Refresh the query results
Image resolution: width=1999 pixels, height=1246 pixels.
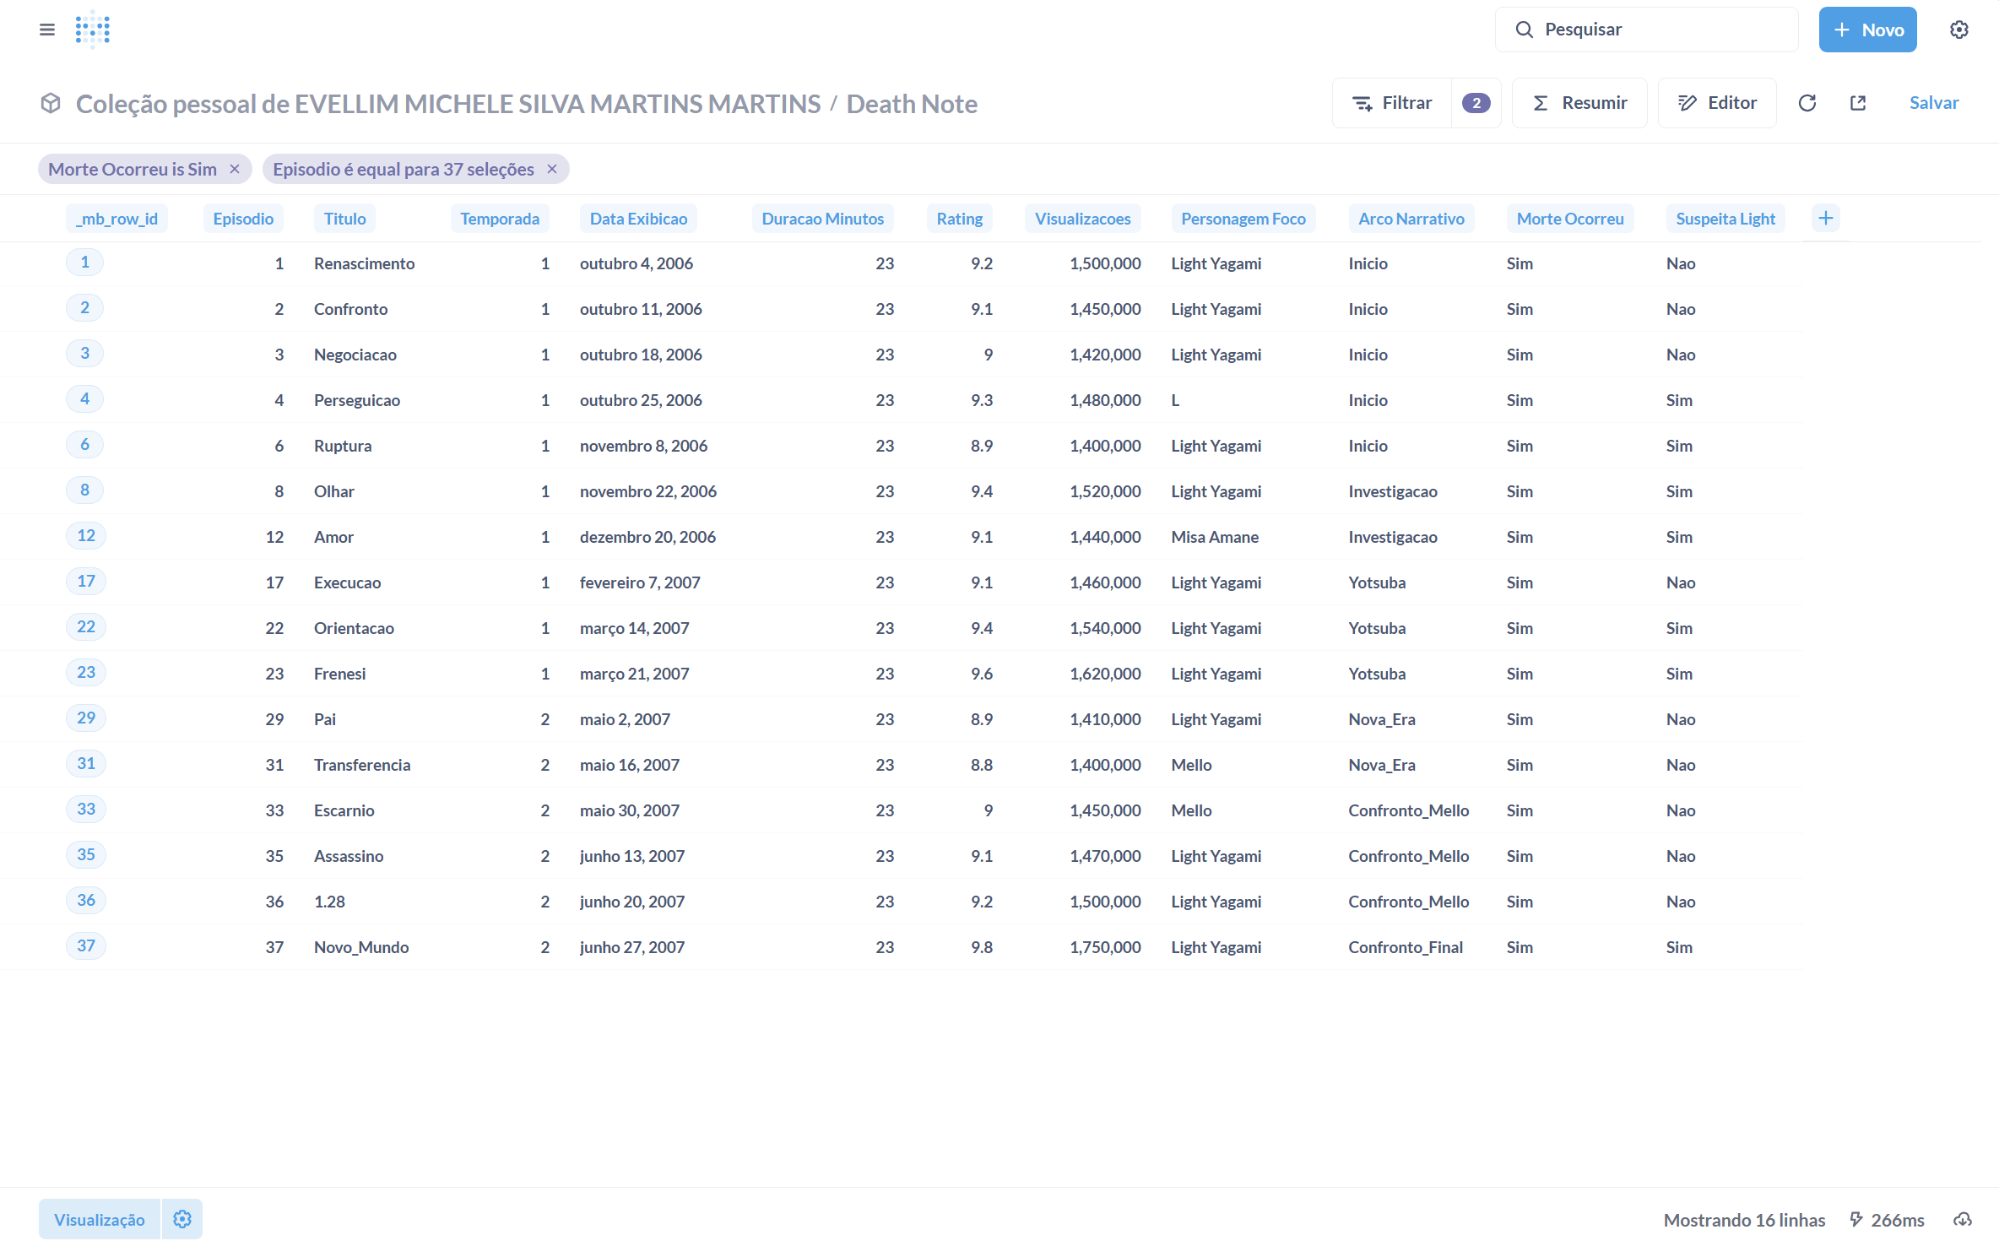(x=1806, y=103)
